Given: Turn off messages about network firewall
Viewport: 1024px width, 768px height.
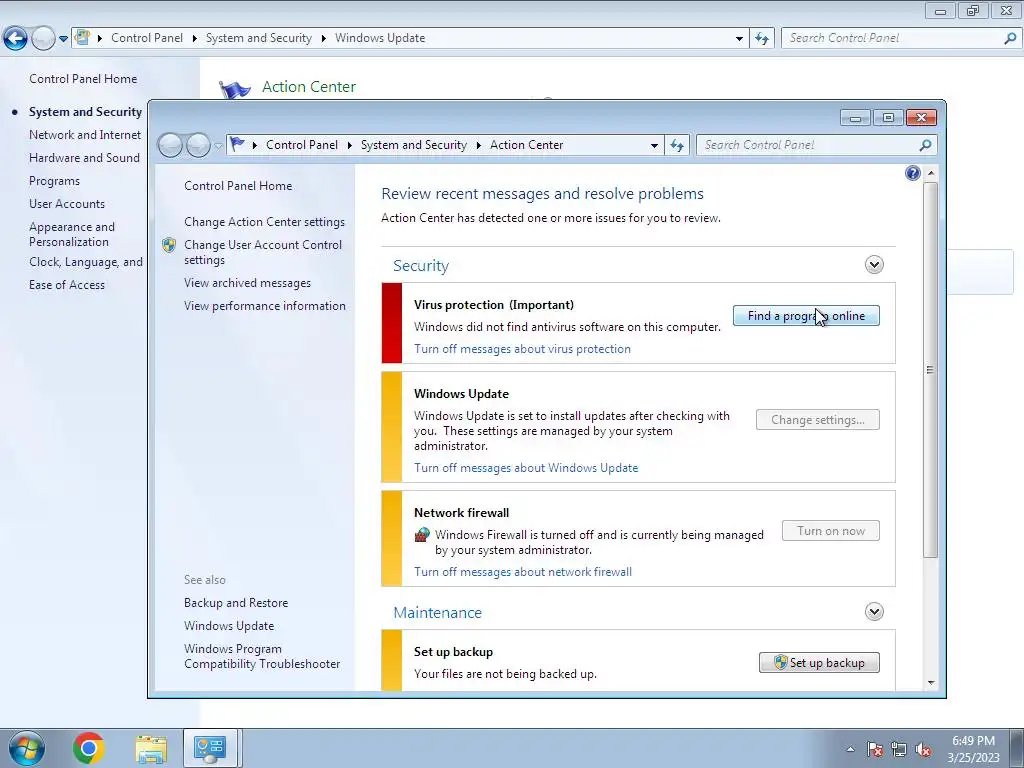Looking at the screenshot, I should tap(523, 571).
